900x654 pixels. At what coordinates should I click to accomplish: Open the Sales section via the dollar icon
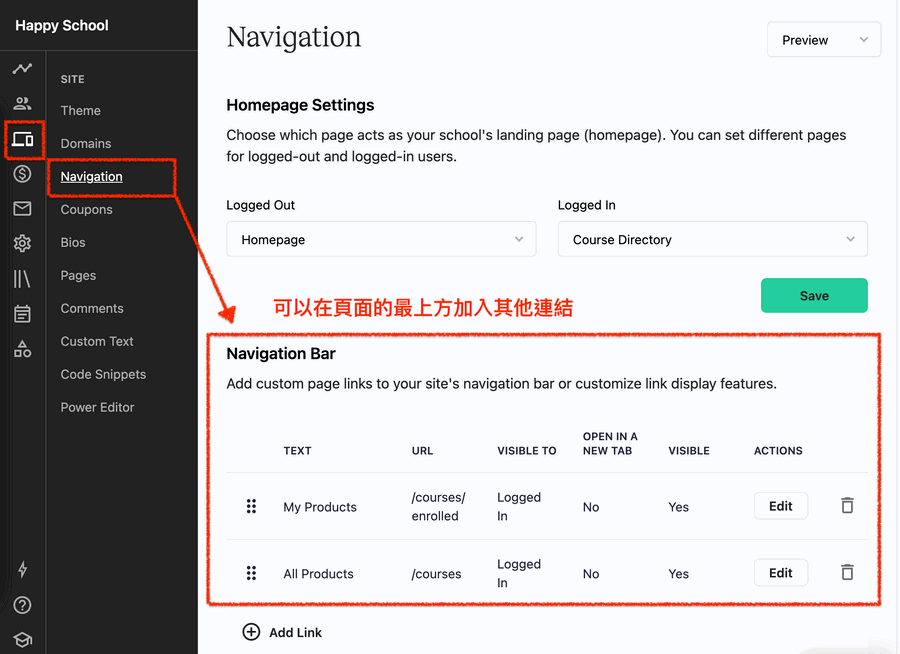pos(22,173)
